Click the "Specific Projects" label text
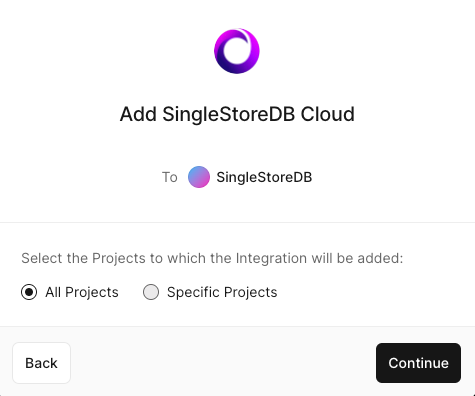Viewport: 475px width, 396px height. click(222, 292)
